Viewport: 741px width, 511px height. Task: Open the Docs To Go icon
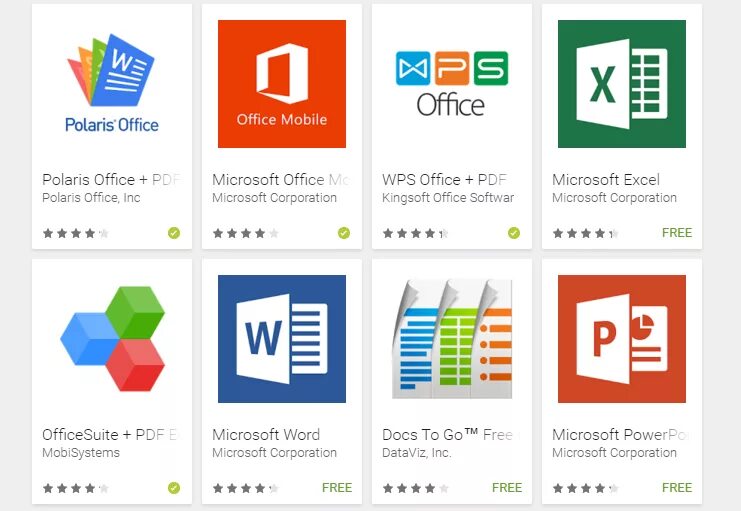[x=452, y=338]
